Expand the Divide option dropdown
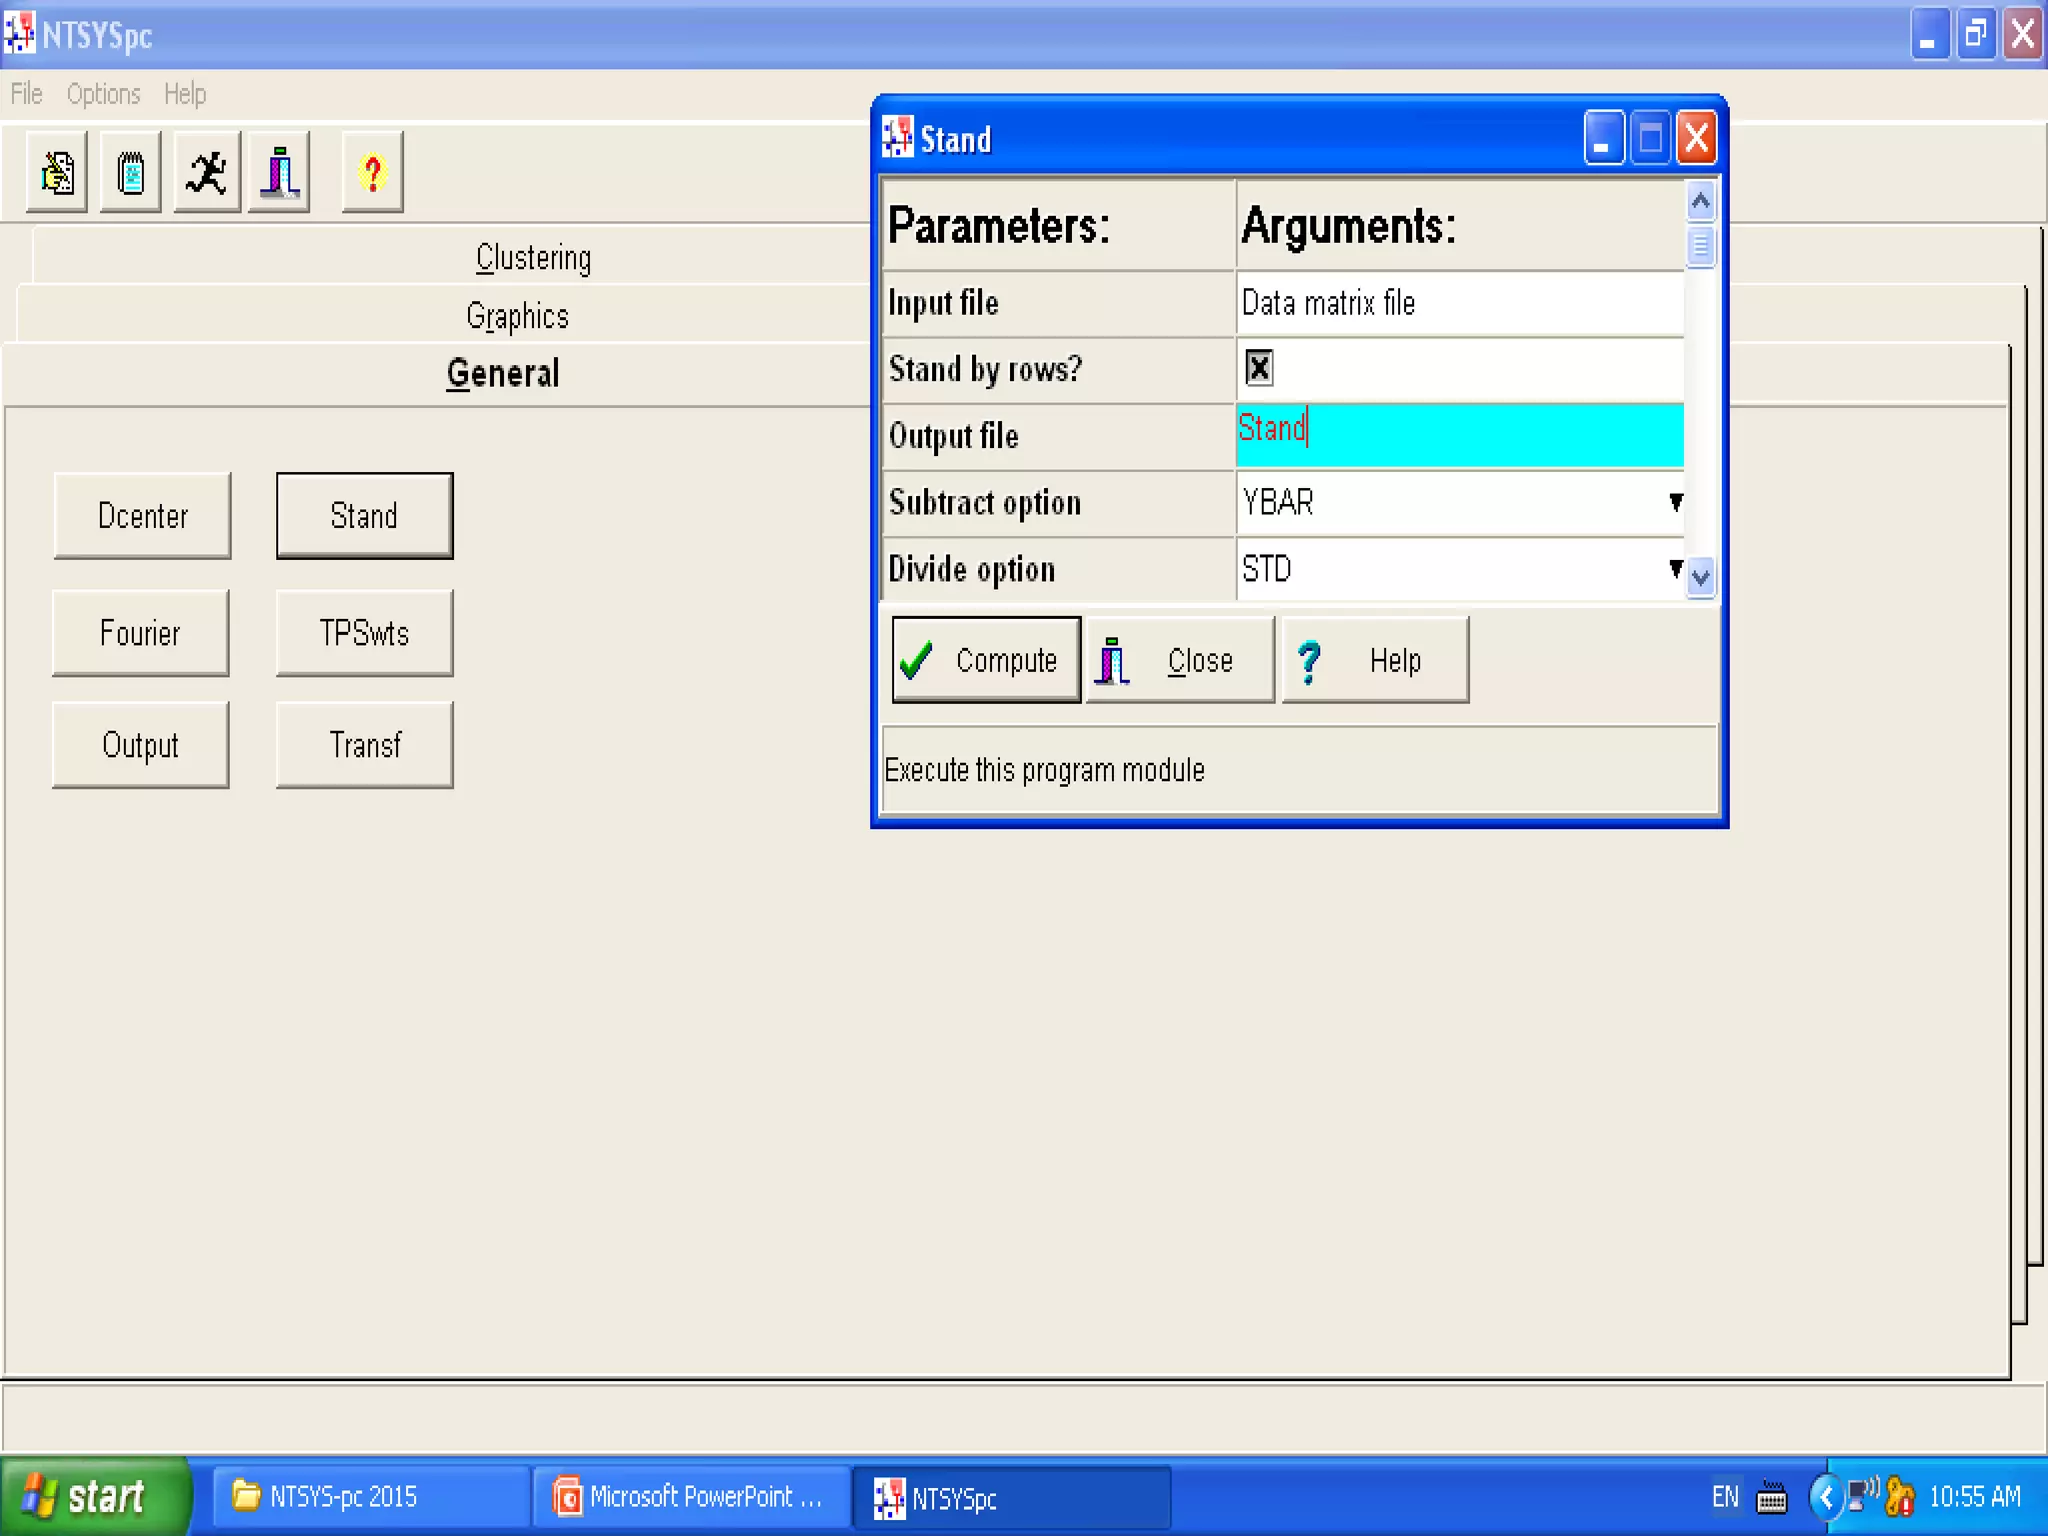Screen dimensions: 2048x1536 (x=1675, y=569)
